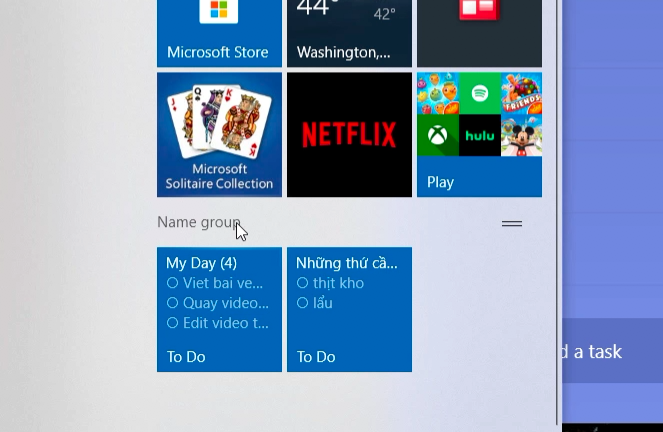Click the Spotify icon in Play folder
Viewport: 663px width, 432px height.
[x=479, y=93]
